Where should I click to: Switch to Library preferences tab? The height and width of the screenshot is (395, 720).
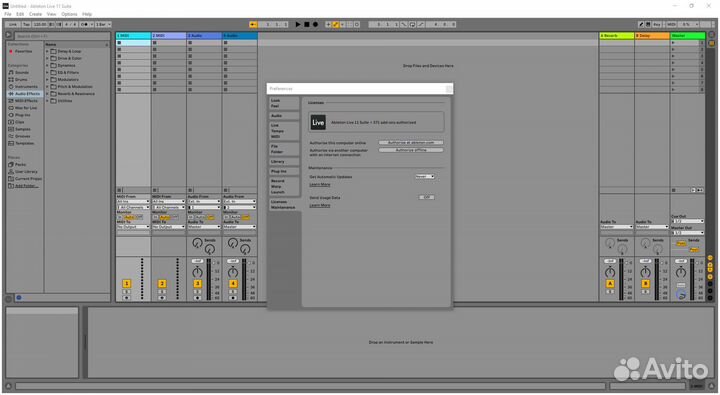click(x=284, y=162)
